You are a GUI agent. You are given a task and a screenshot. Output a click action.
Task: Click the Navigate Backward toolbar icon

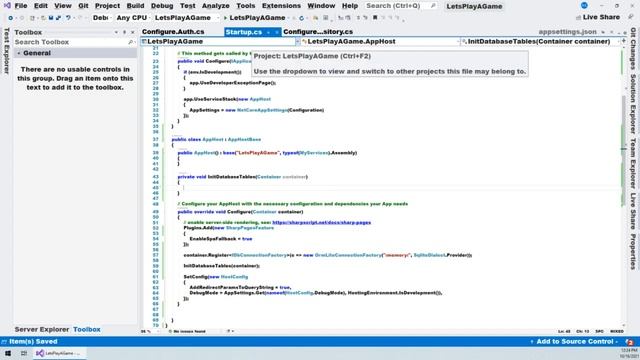tap(10, 18)
